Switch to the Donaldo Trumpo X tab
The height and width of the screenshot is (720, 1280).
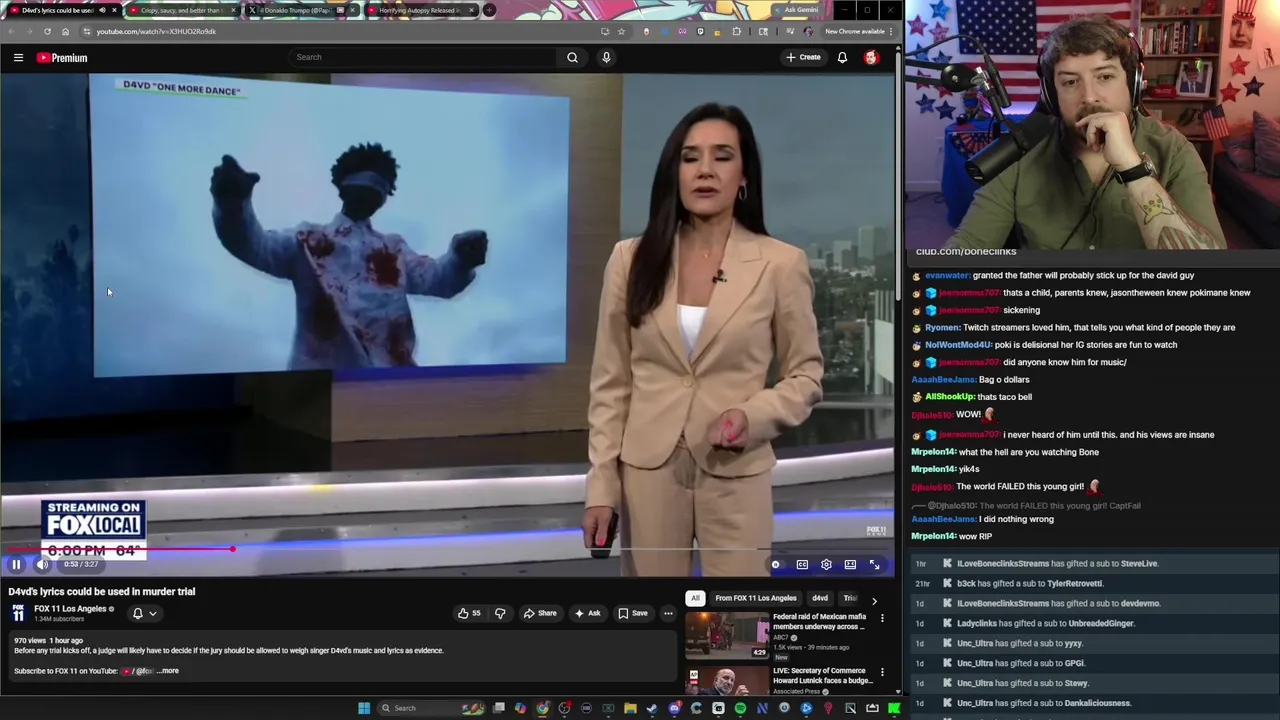(303, 10)
